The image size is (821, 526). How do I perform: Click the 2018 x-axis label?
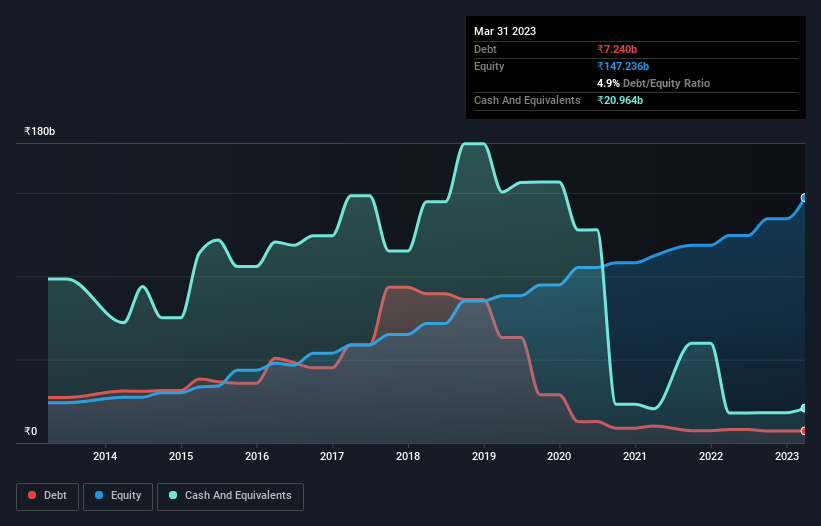(408, 456)
